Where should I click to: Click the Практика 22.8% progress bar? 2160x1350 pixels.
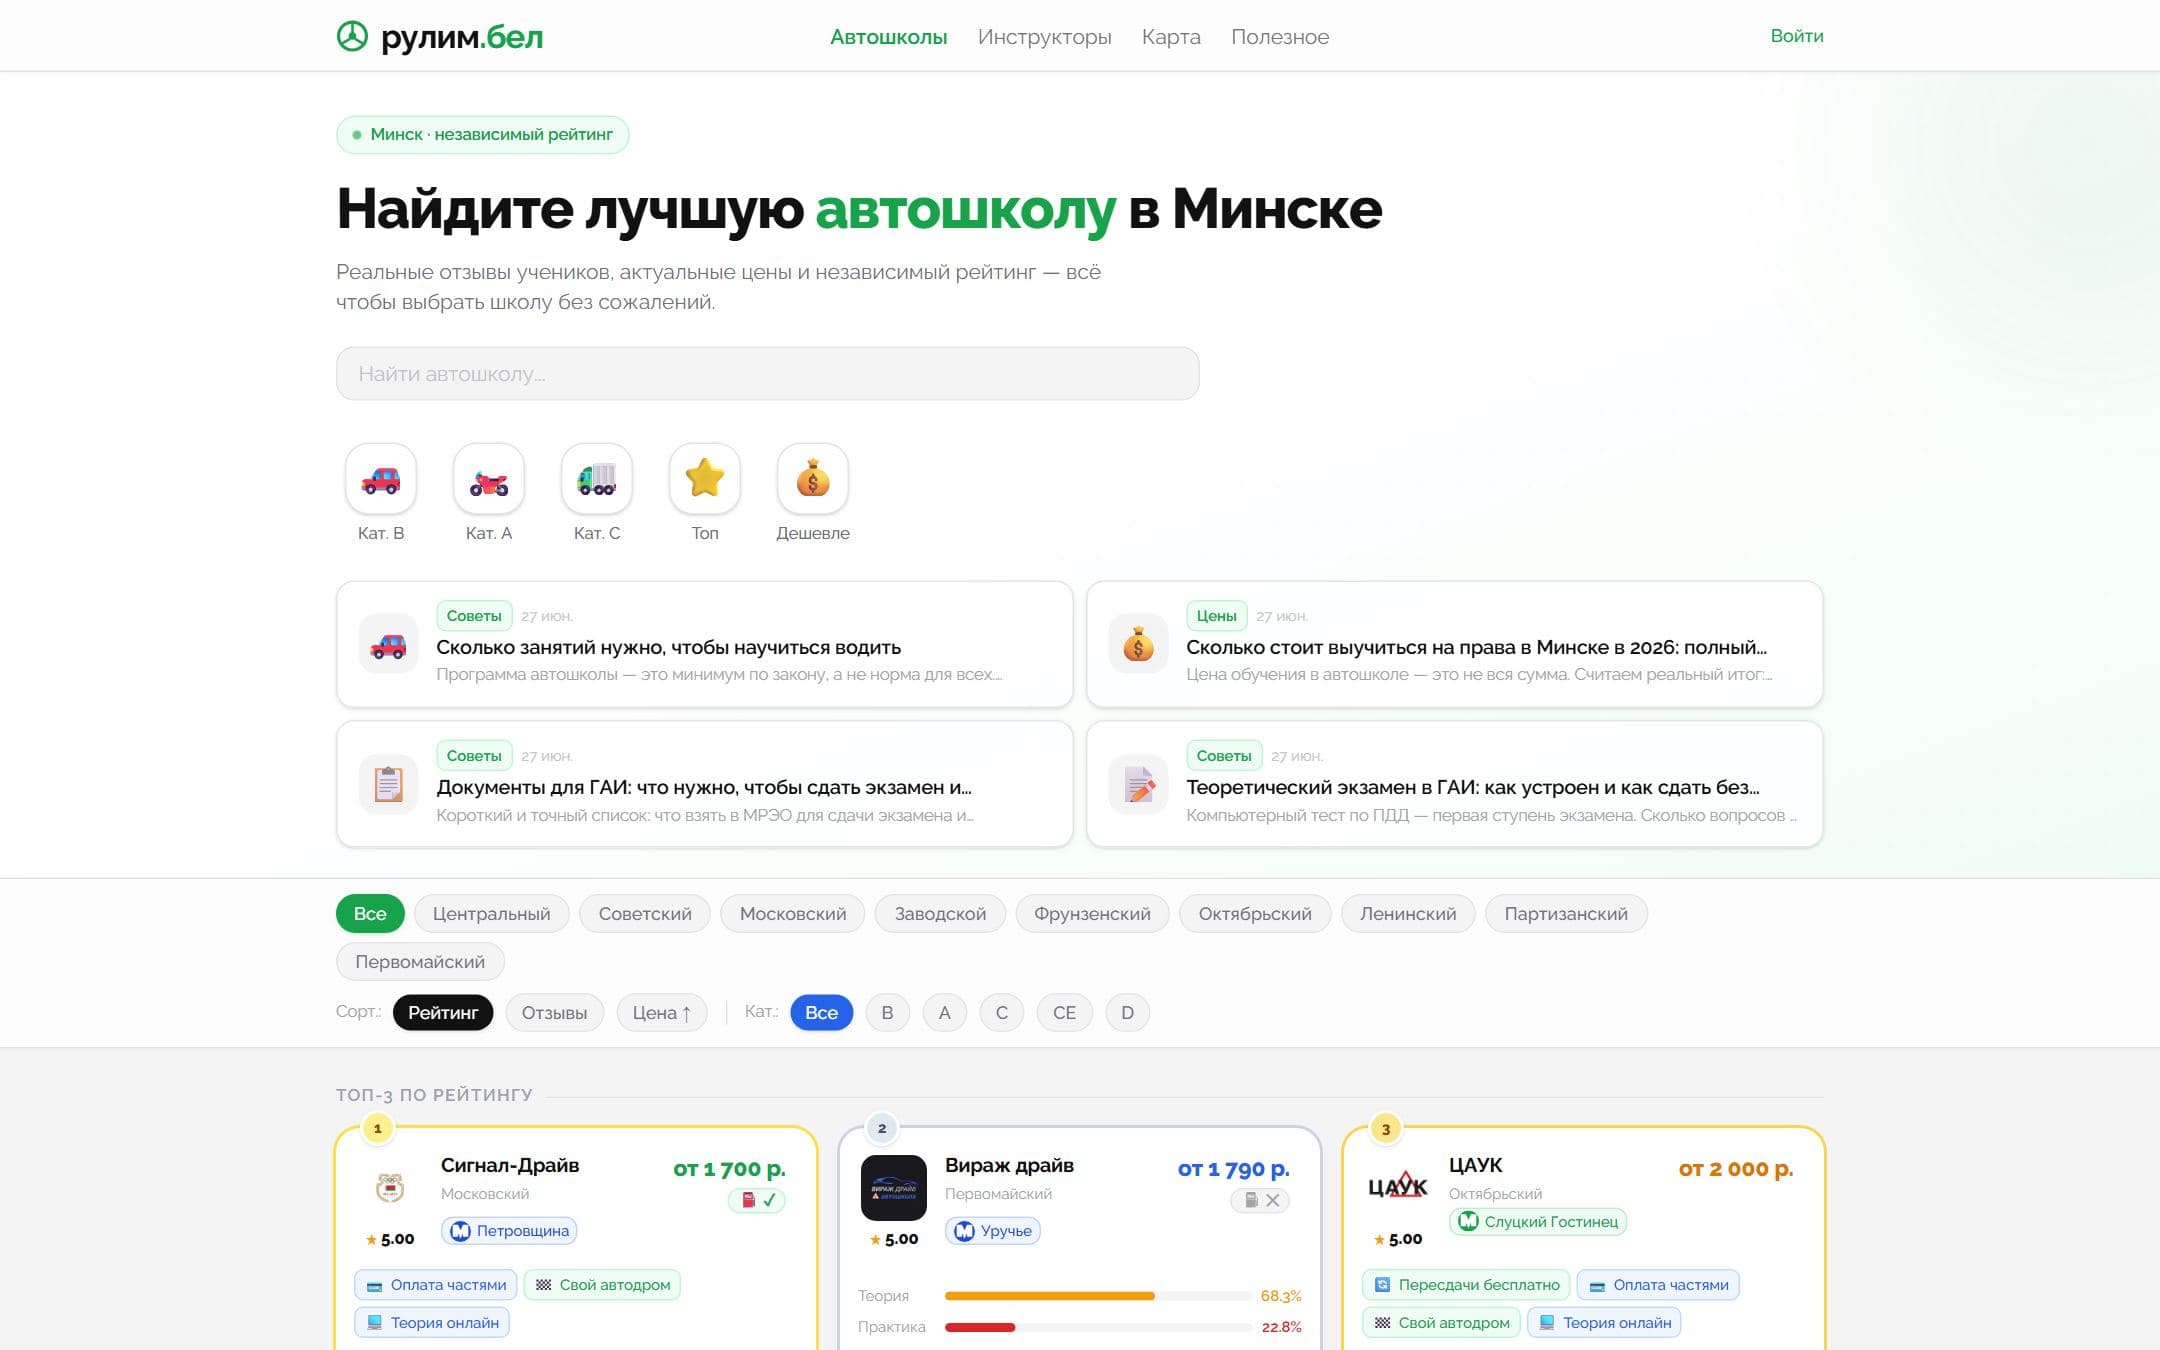coord(1098,1327)
